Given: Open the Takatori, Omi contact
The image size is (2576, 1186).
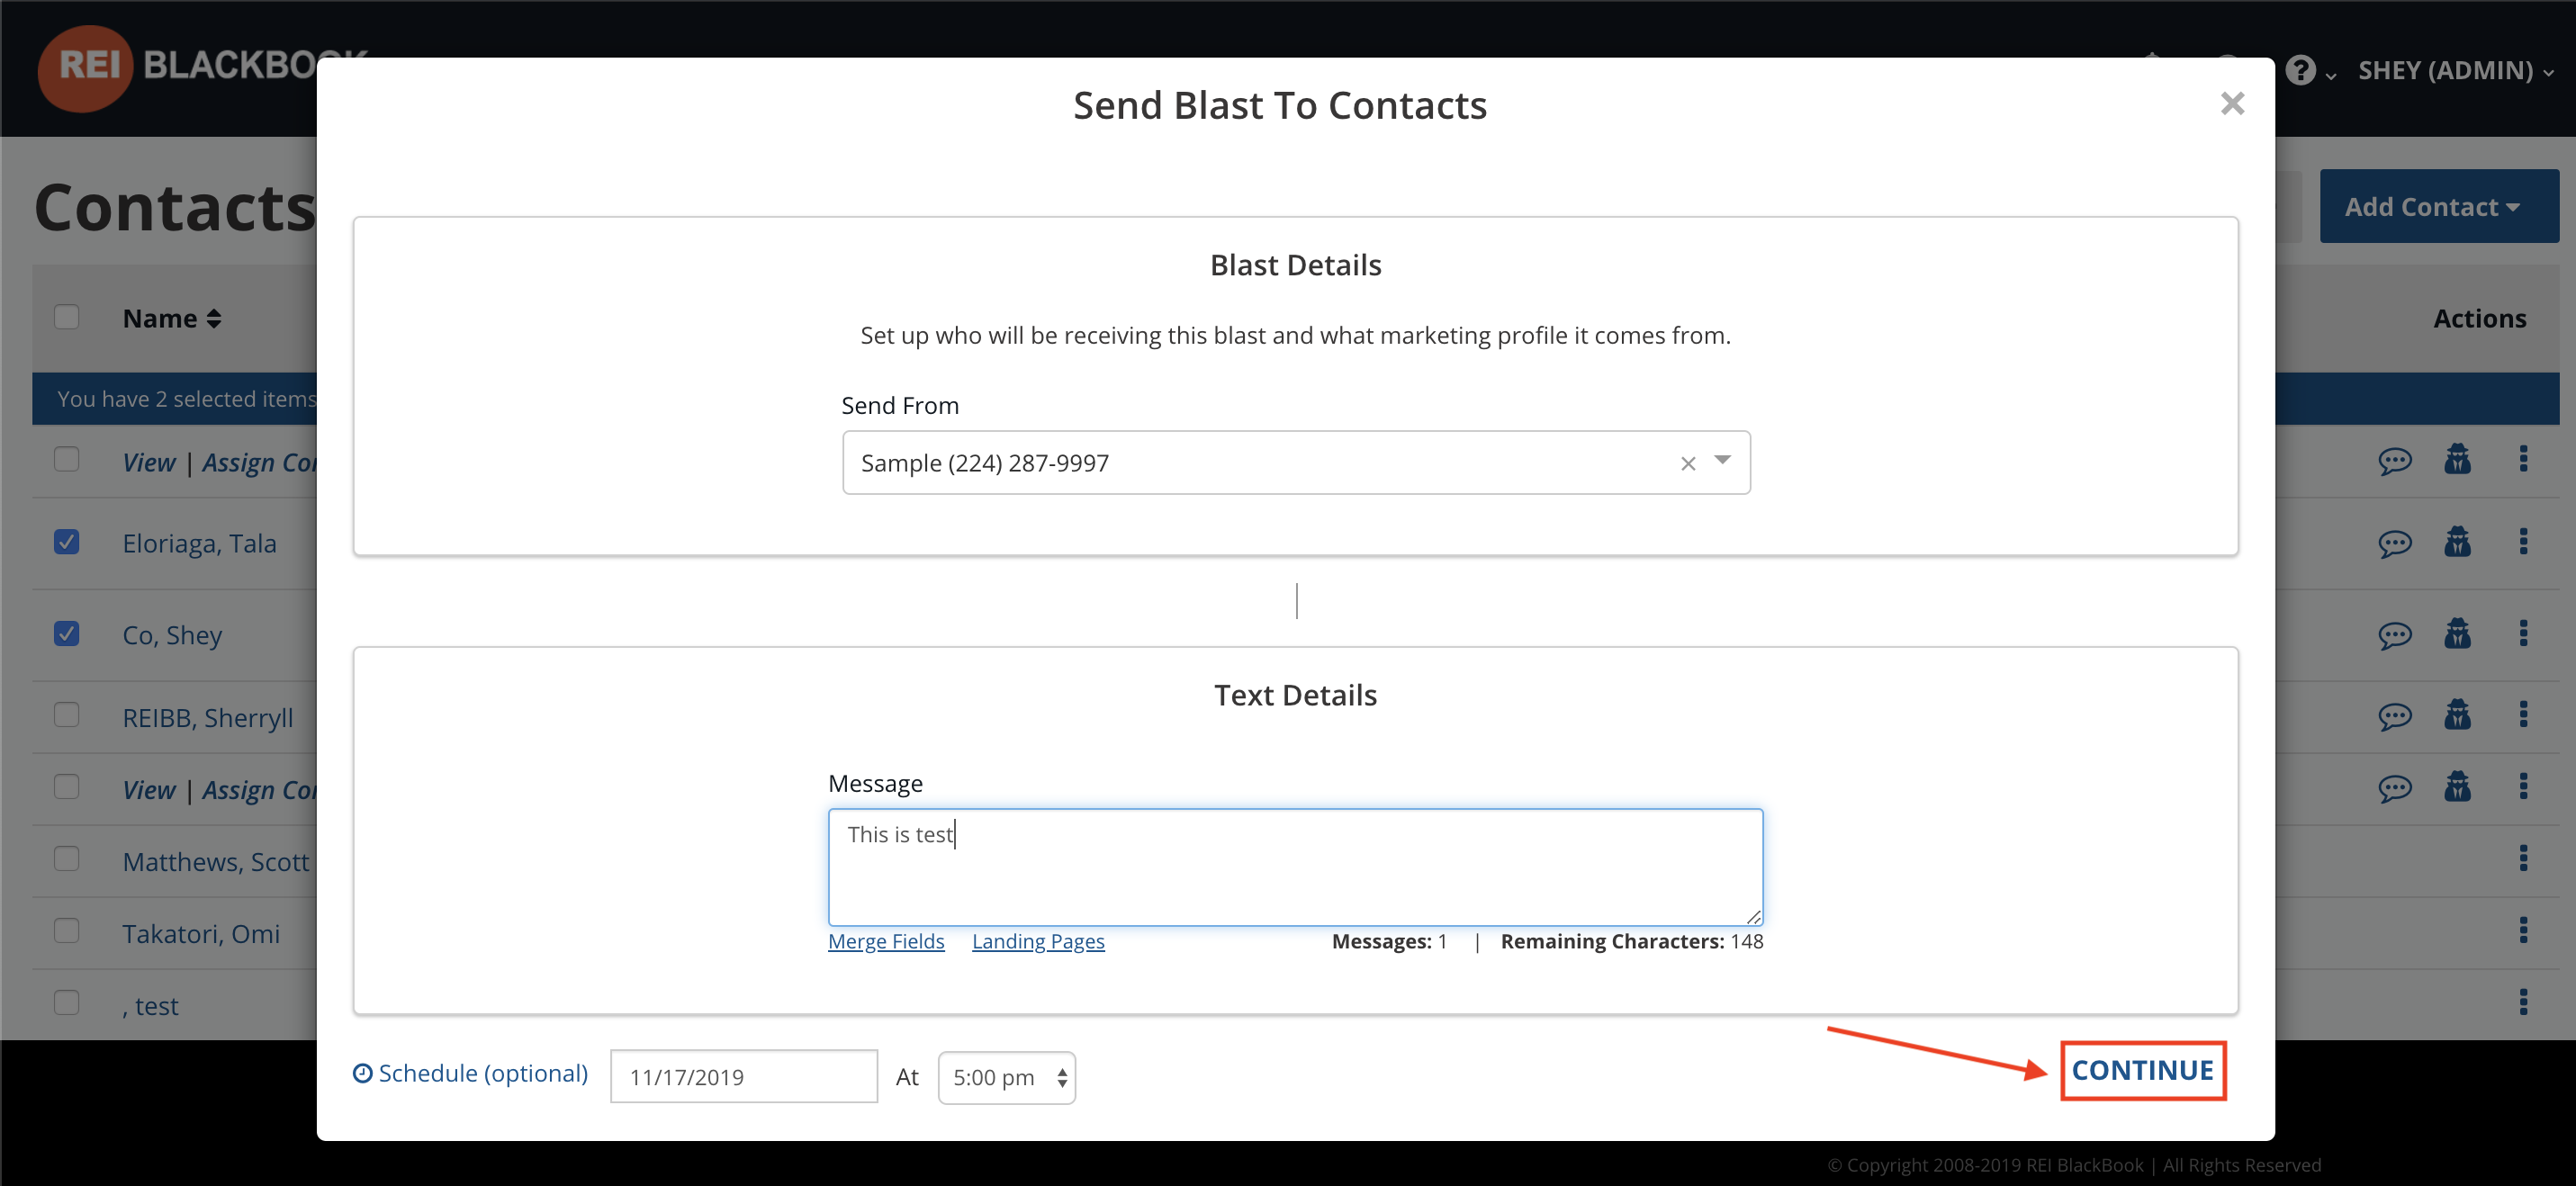Looking at the screenshot, I should [x=201, y=934].
